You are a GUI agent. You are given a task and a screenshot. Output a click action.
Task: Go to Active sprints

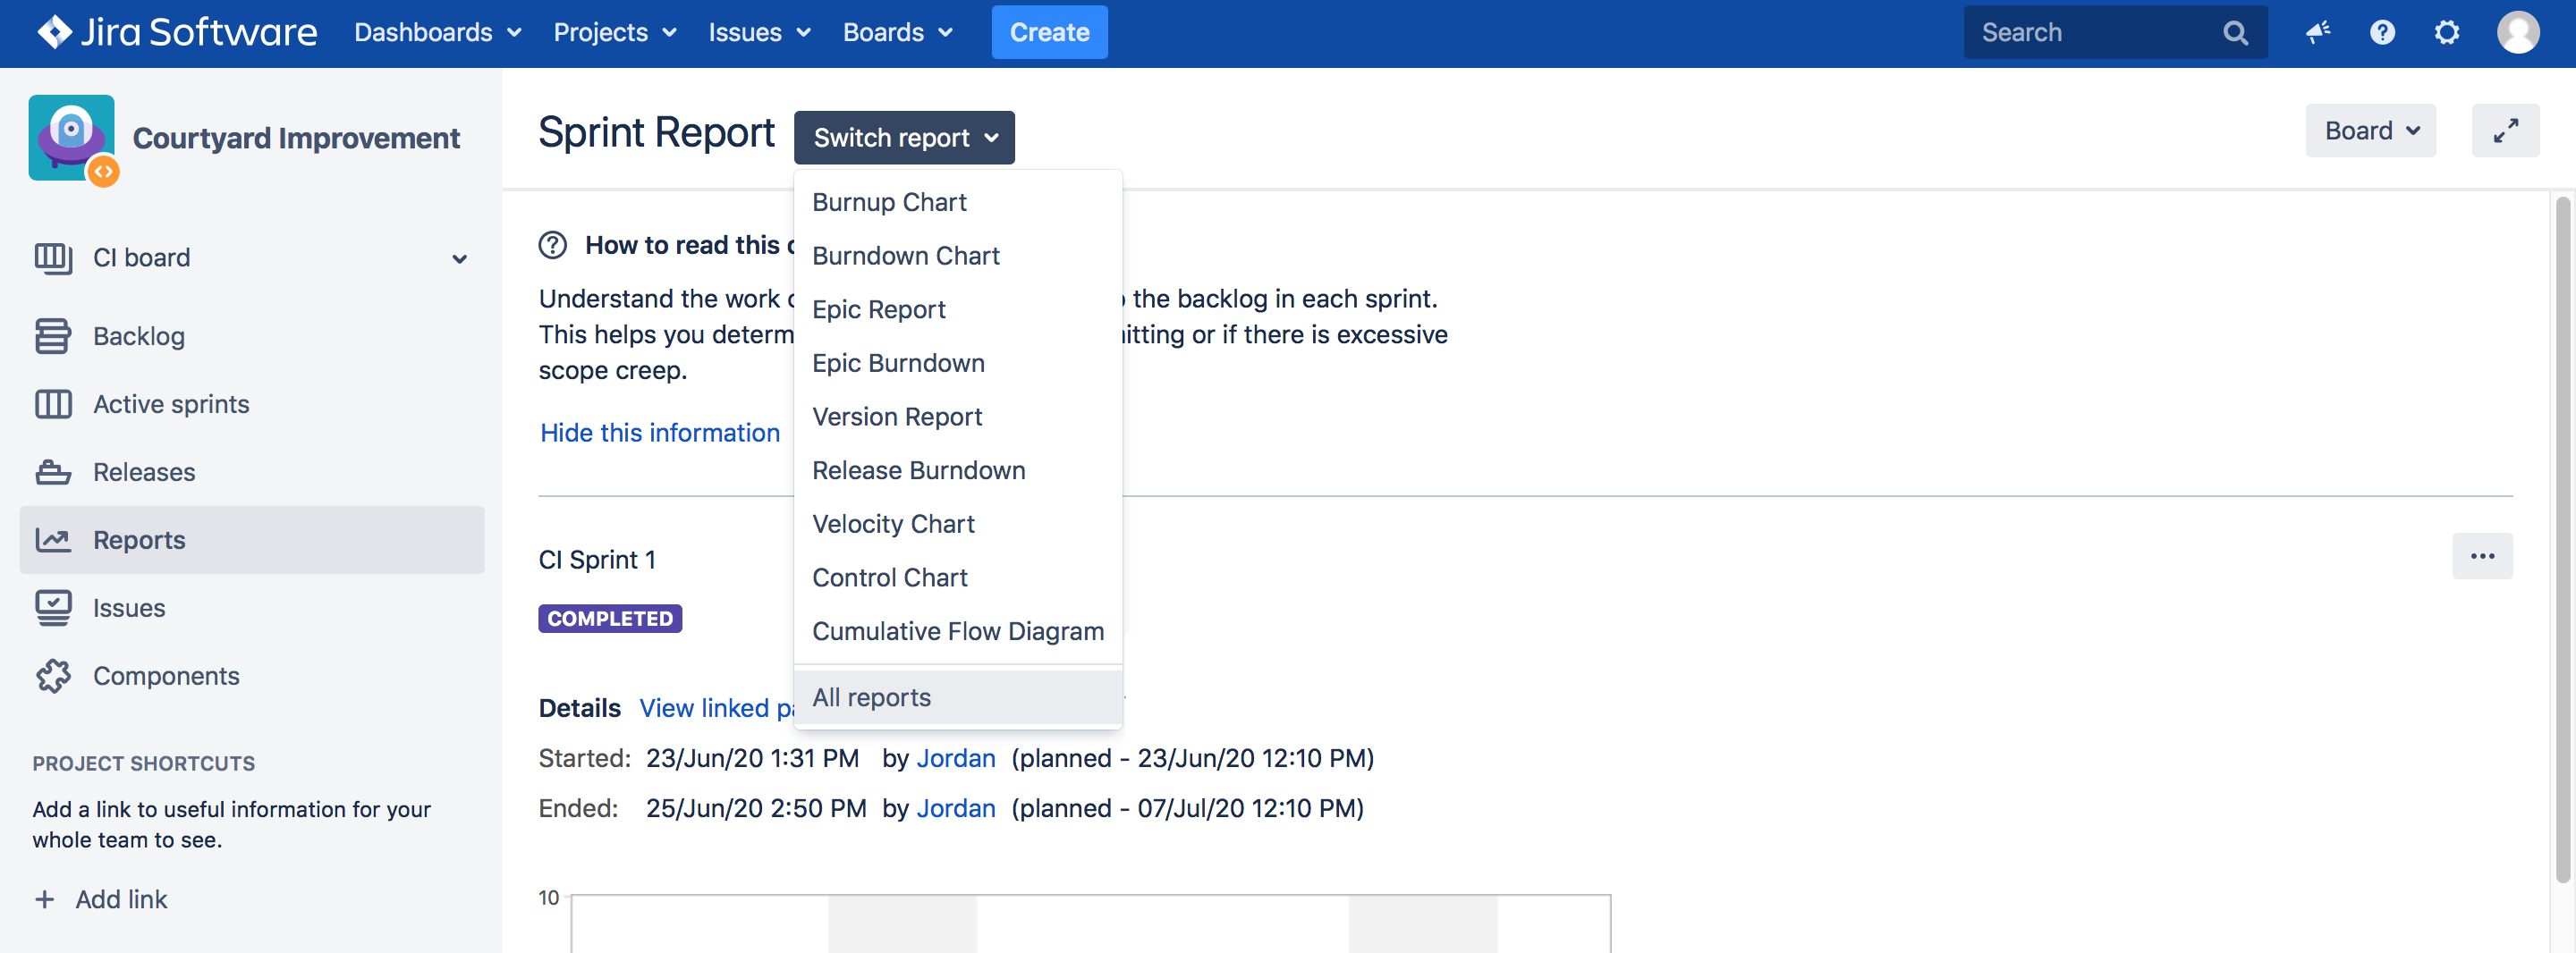(x=252, y=404)
